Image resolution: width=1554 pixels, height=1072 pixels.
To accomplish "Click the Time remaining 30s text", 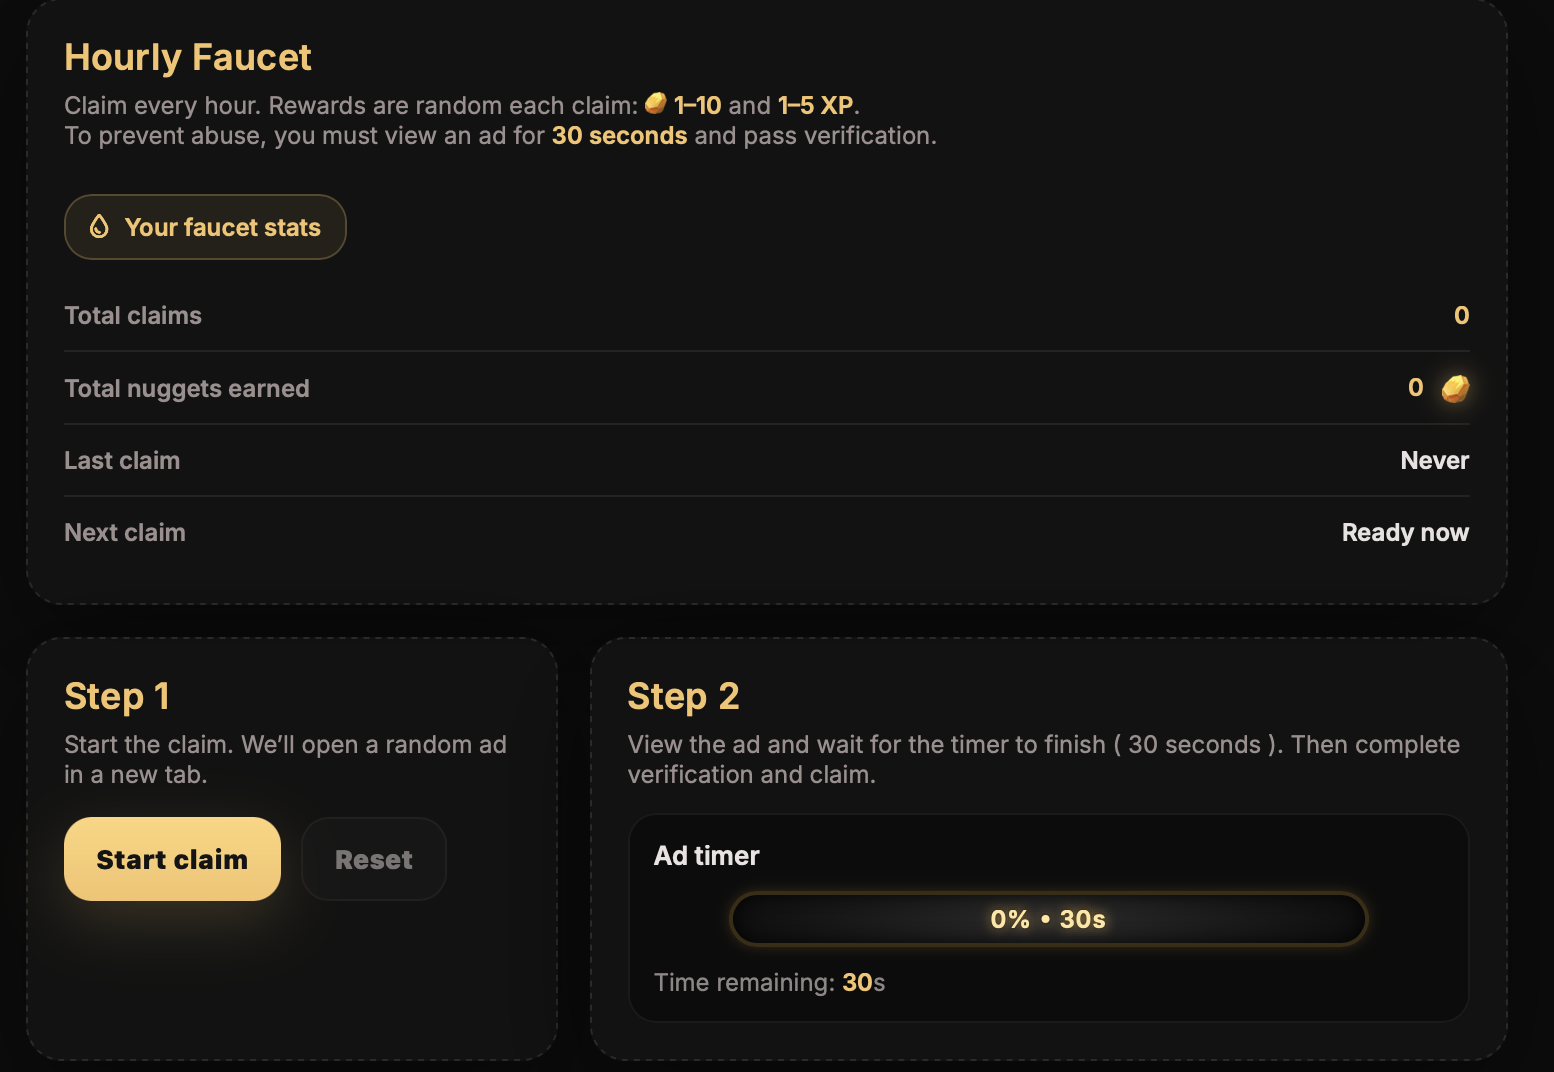I will [769, 982].
